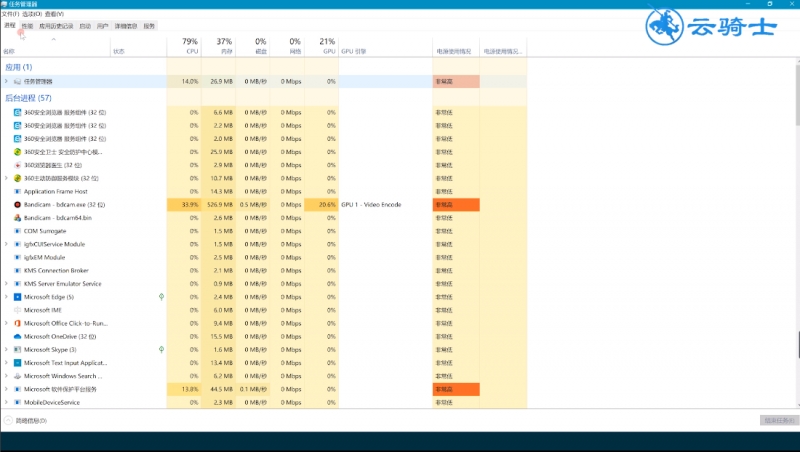Expand the Microsoft Windows Search entry
The width and height of the screenshot is (800, 452).
point(6,376)
